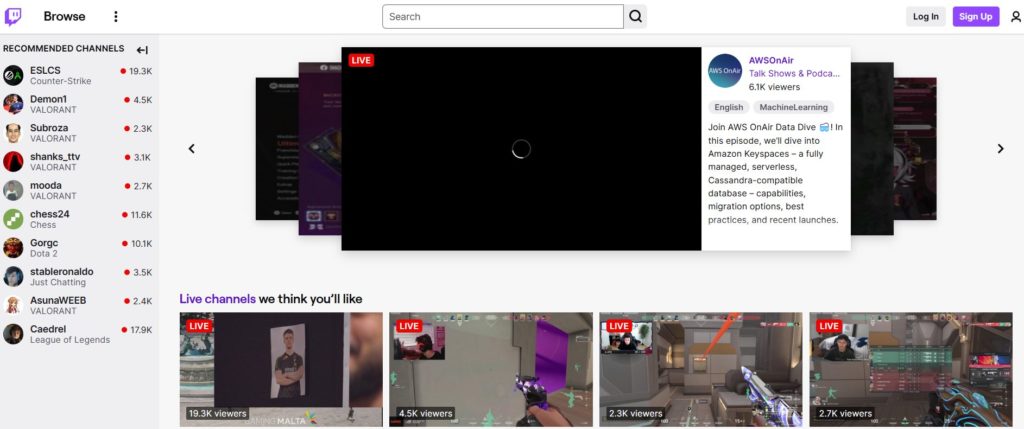Image resolution: width=1024 pixels, height=429 pixels.
Task: Open the Talk Shows & Podcasts category link
Action: coord(794,74)
